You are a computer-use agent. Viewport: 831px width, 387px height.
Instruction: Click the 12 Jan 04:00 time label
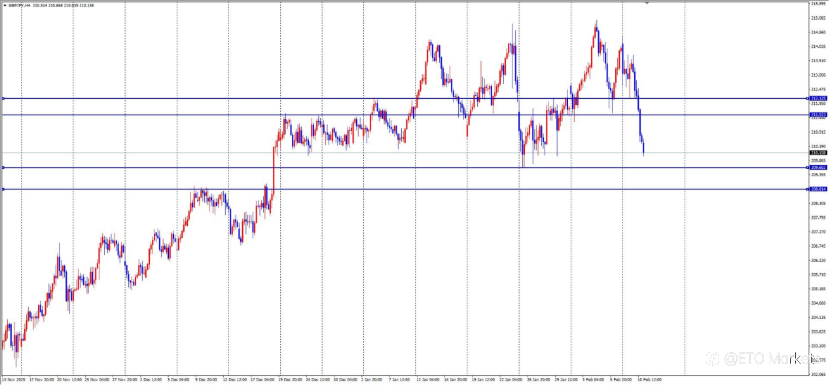point(427,380)
